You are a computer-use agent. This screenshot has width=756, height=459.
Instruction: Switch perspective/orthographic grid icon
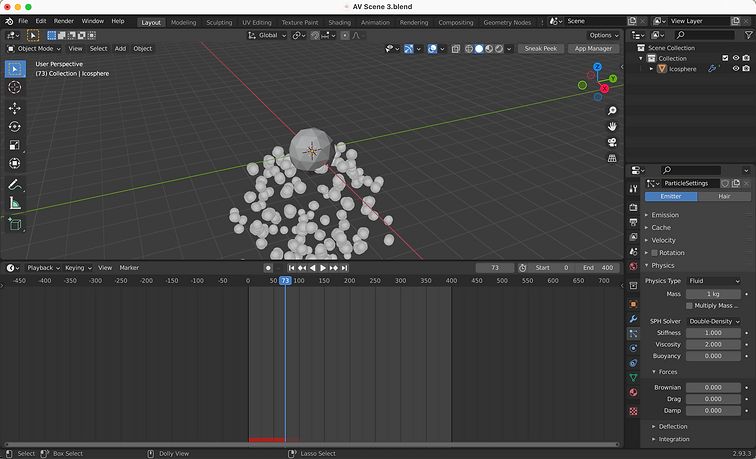pos(612,158)
